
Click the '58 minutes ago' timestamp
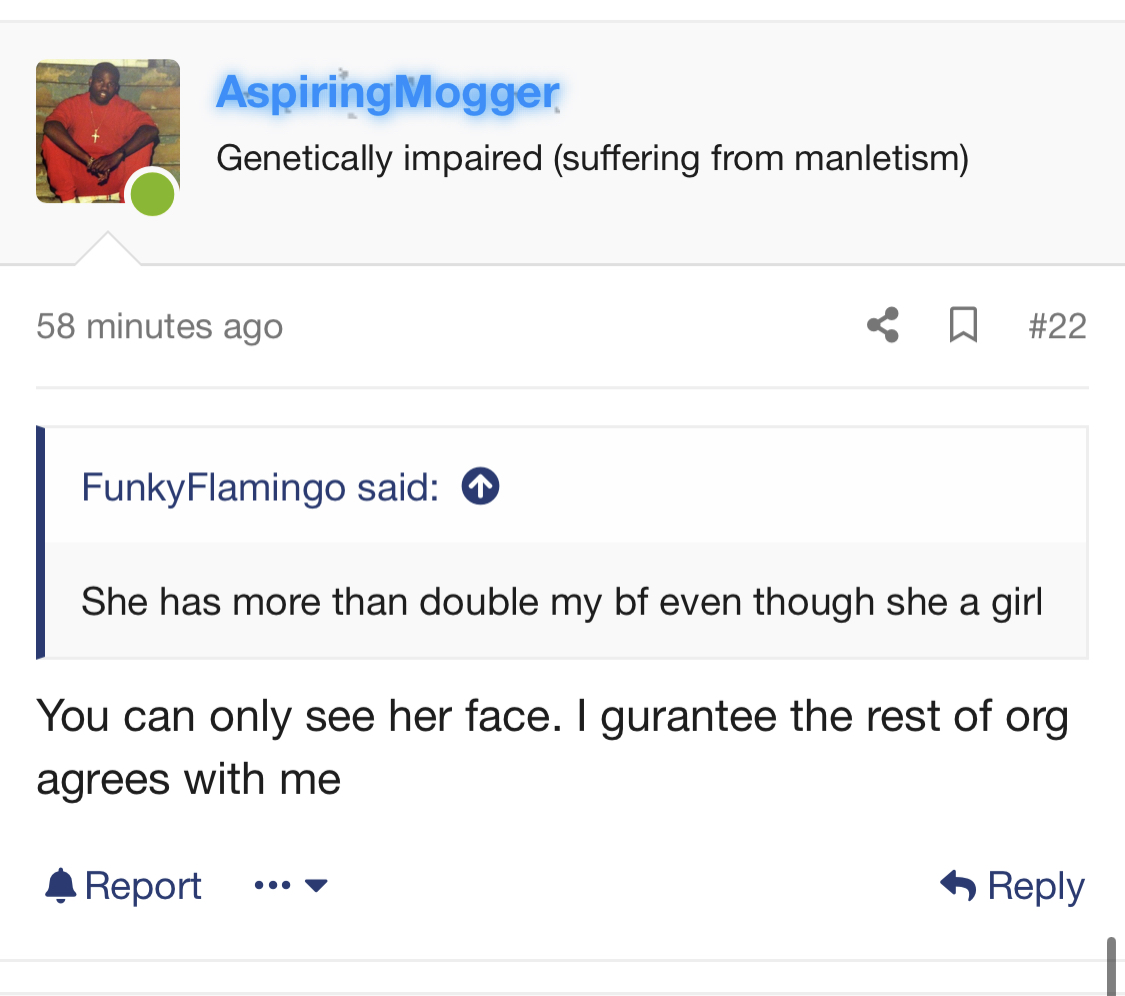pos(159,326)
